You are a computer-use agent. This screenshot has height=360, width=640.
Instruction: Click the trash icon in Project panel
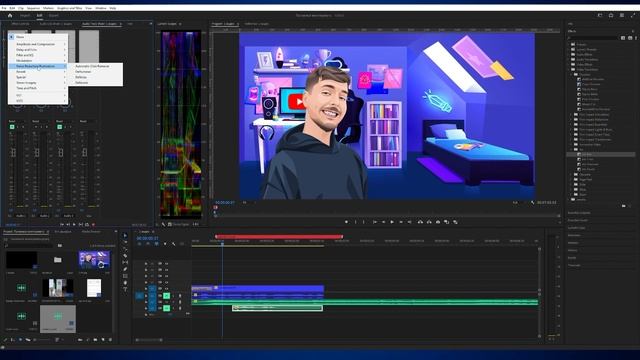pyautogui.click(x=110, y=340)
